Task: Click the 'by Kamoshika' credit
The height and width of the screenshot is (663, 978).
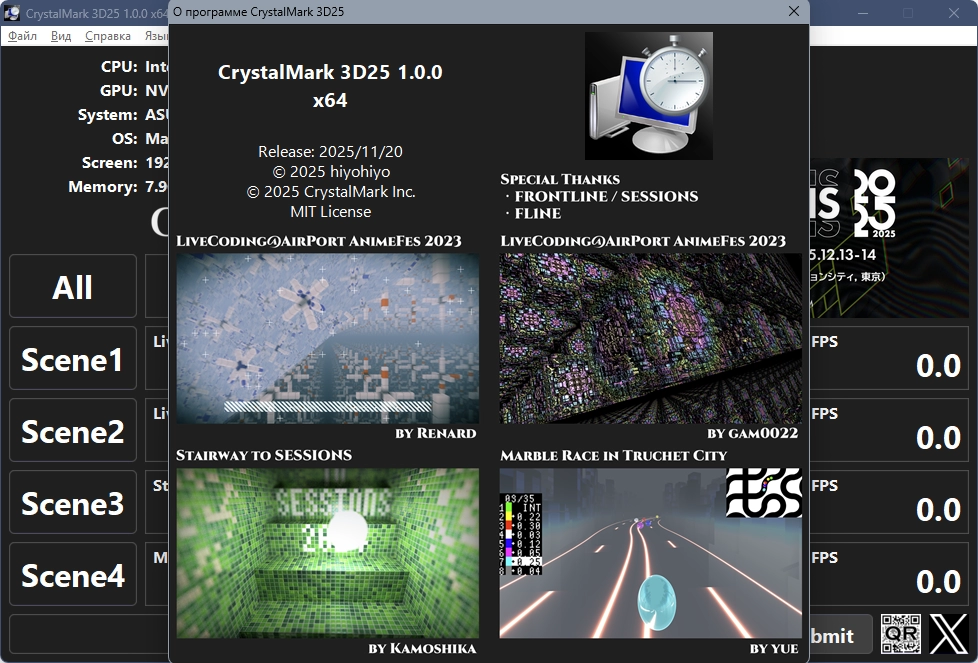Action: tap(422, 649)
